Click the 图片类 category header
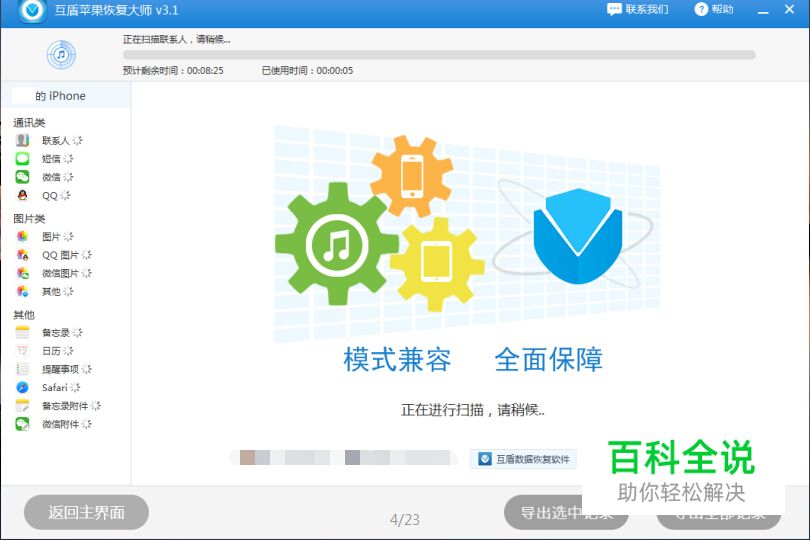Screen dimensions: 810x540 [x=29, y=219]
